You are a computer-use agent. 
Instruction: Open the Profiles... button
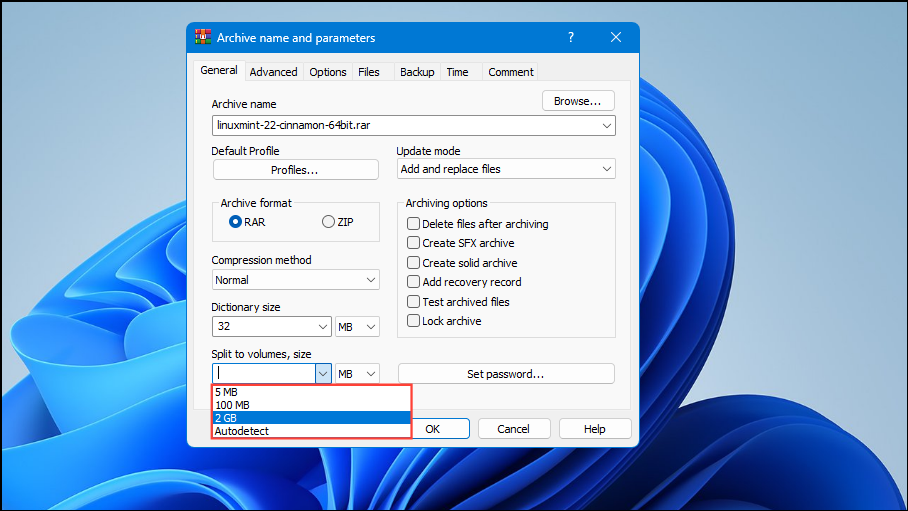295,170
